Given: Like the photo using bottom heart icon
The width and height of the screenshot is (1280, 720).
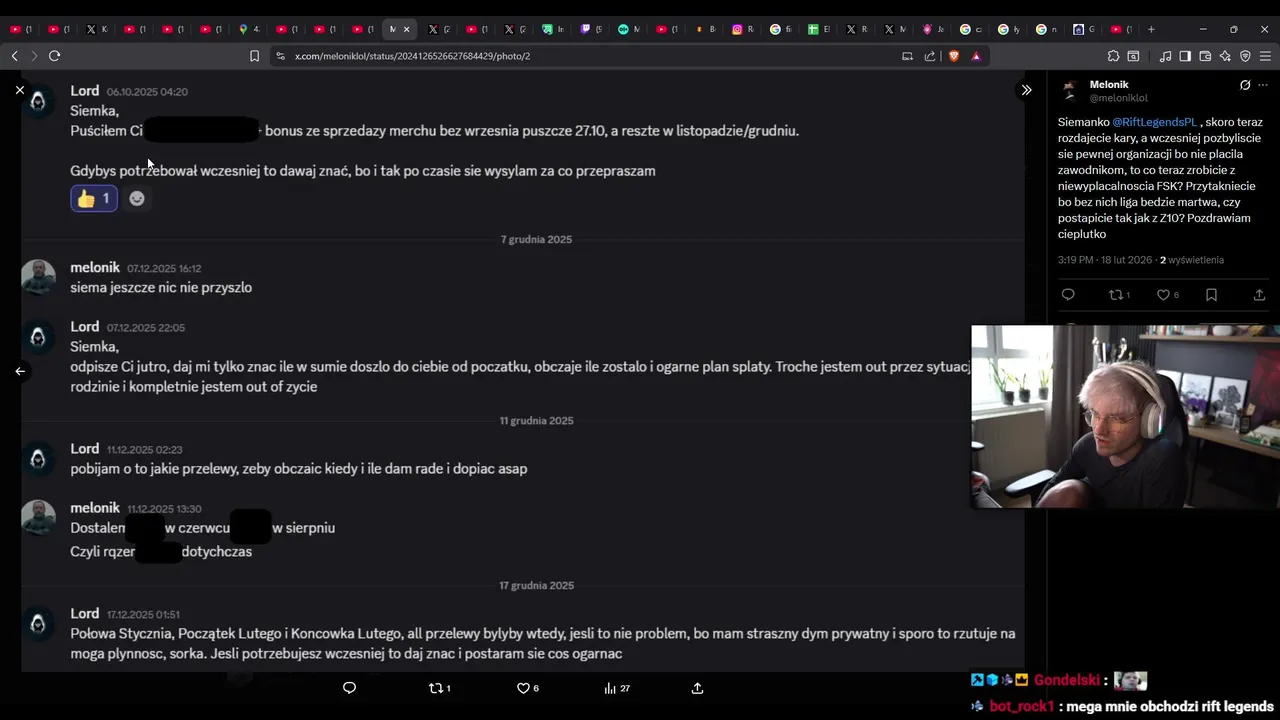Looking at the screenshot, I should click(527, 688).
